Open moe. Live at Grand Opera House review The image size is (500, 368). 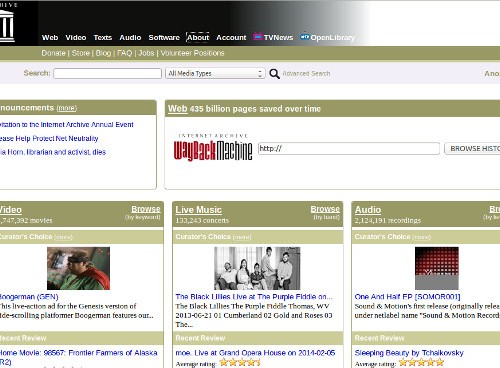[255, 353]
